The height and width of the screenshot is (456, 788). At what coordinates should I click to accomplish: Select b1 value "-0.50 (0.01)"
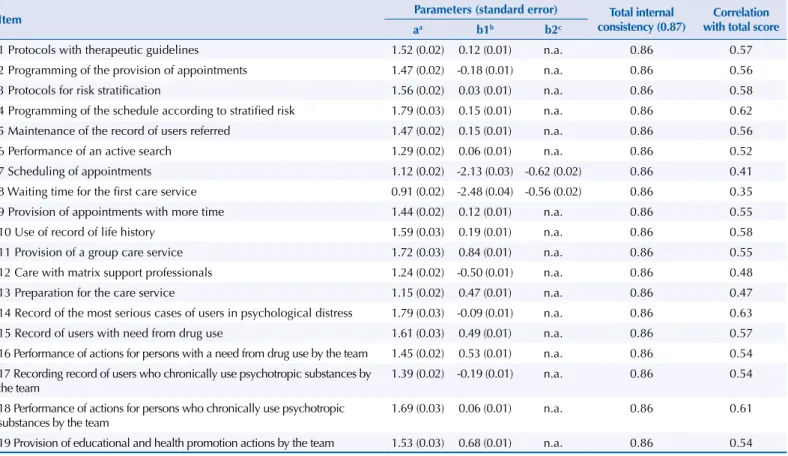coord(485,272)
